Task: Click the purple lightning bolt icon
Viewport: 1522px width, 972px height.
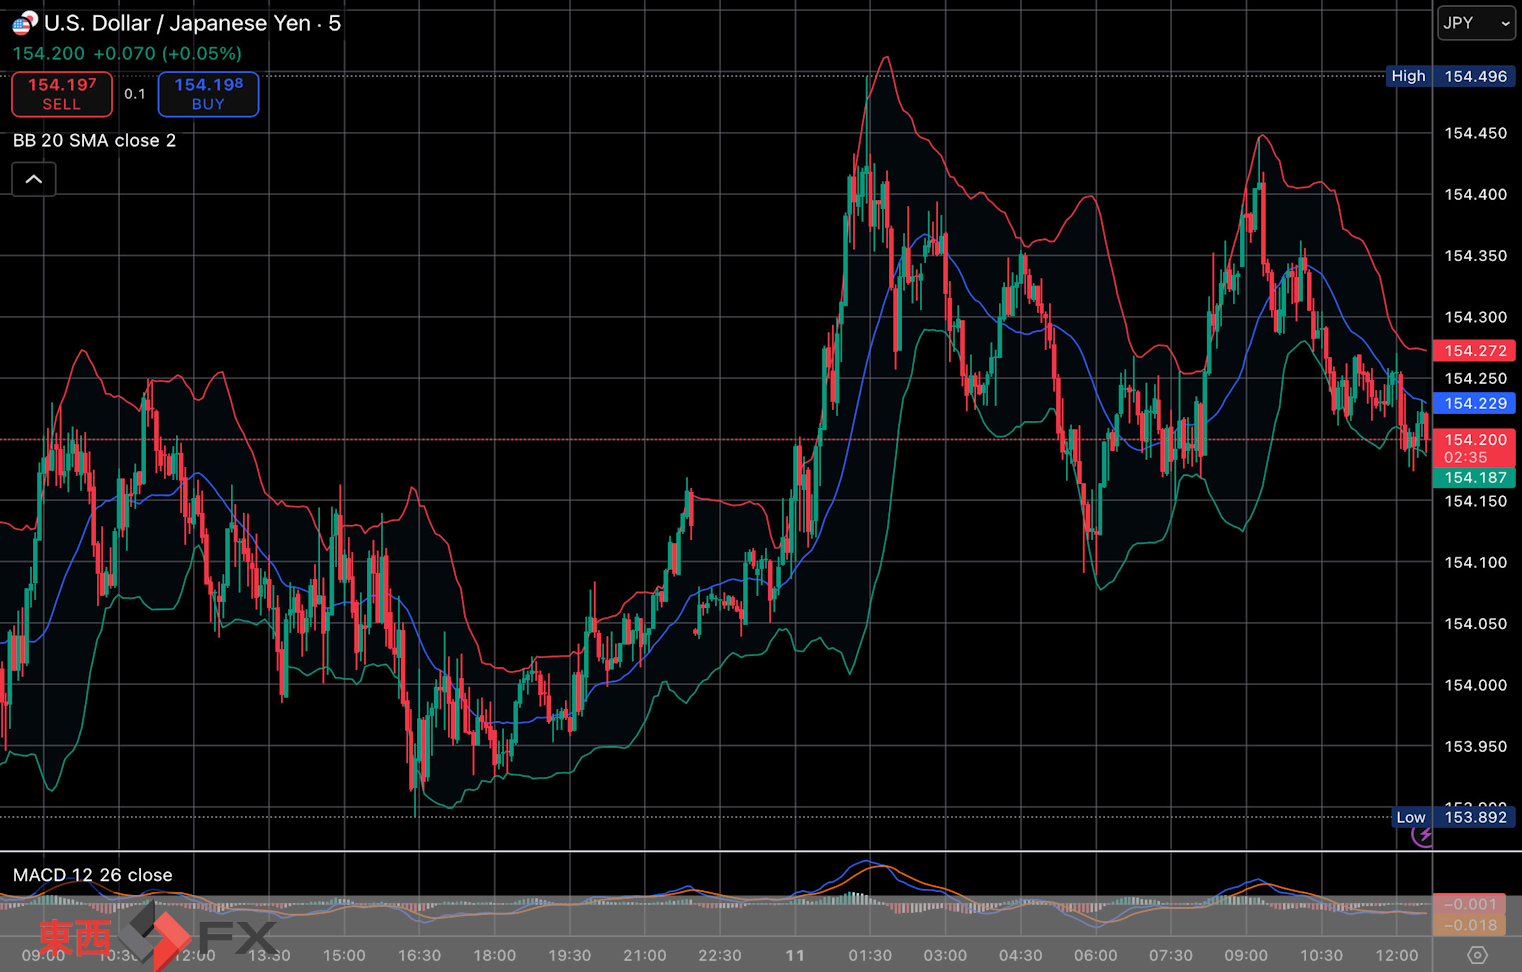Action: (1423, 835)
